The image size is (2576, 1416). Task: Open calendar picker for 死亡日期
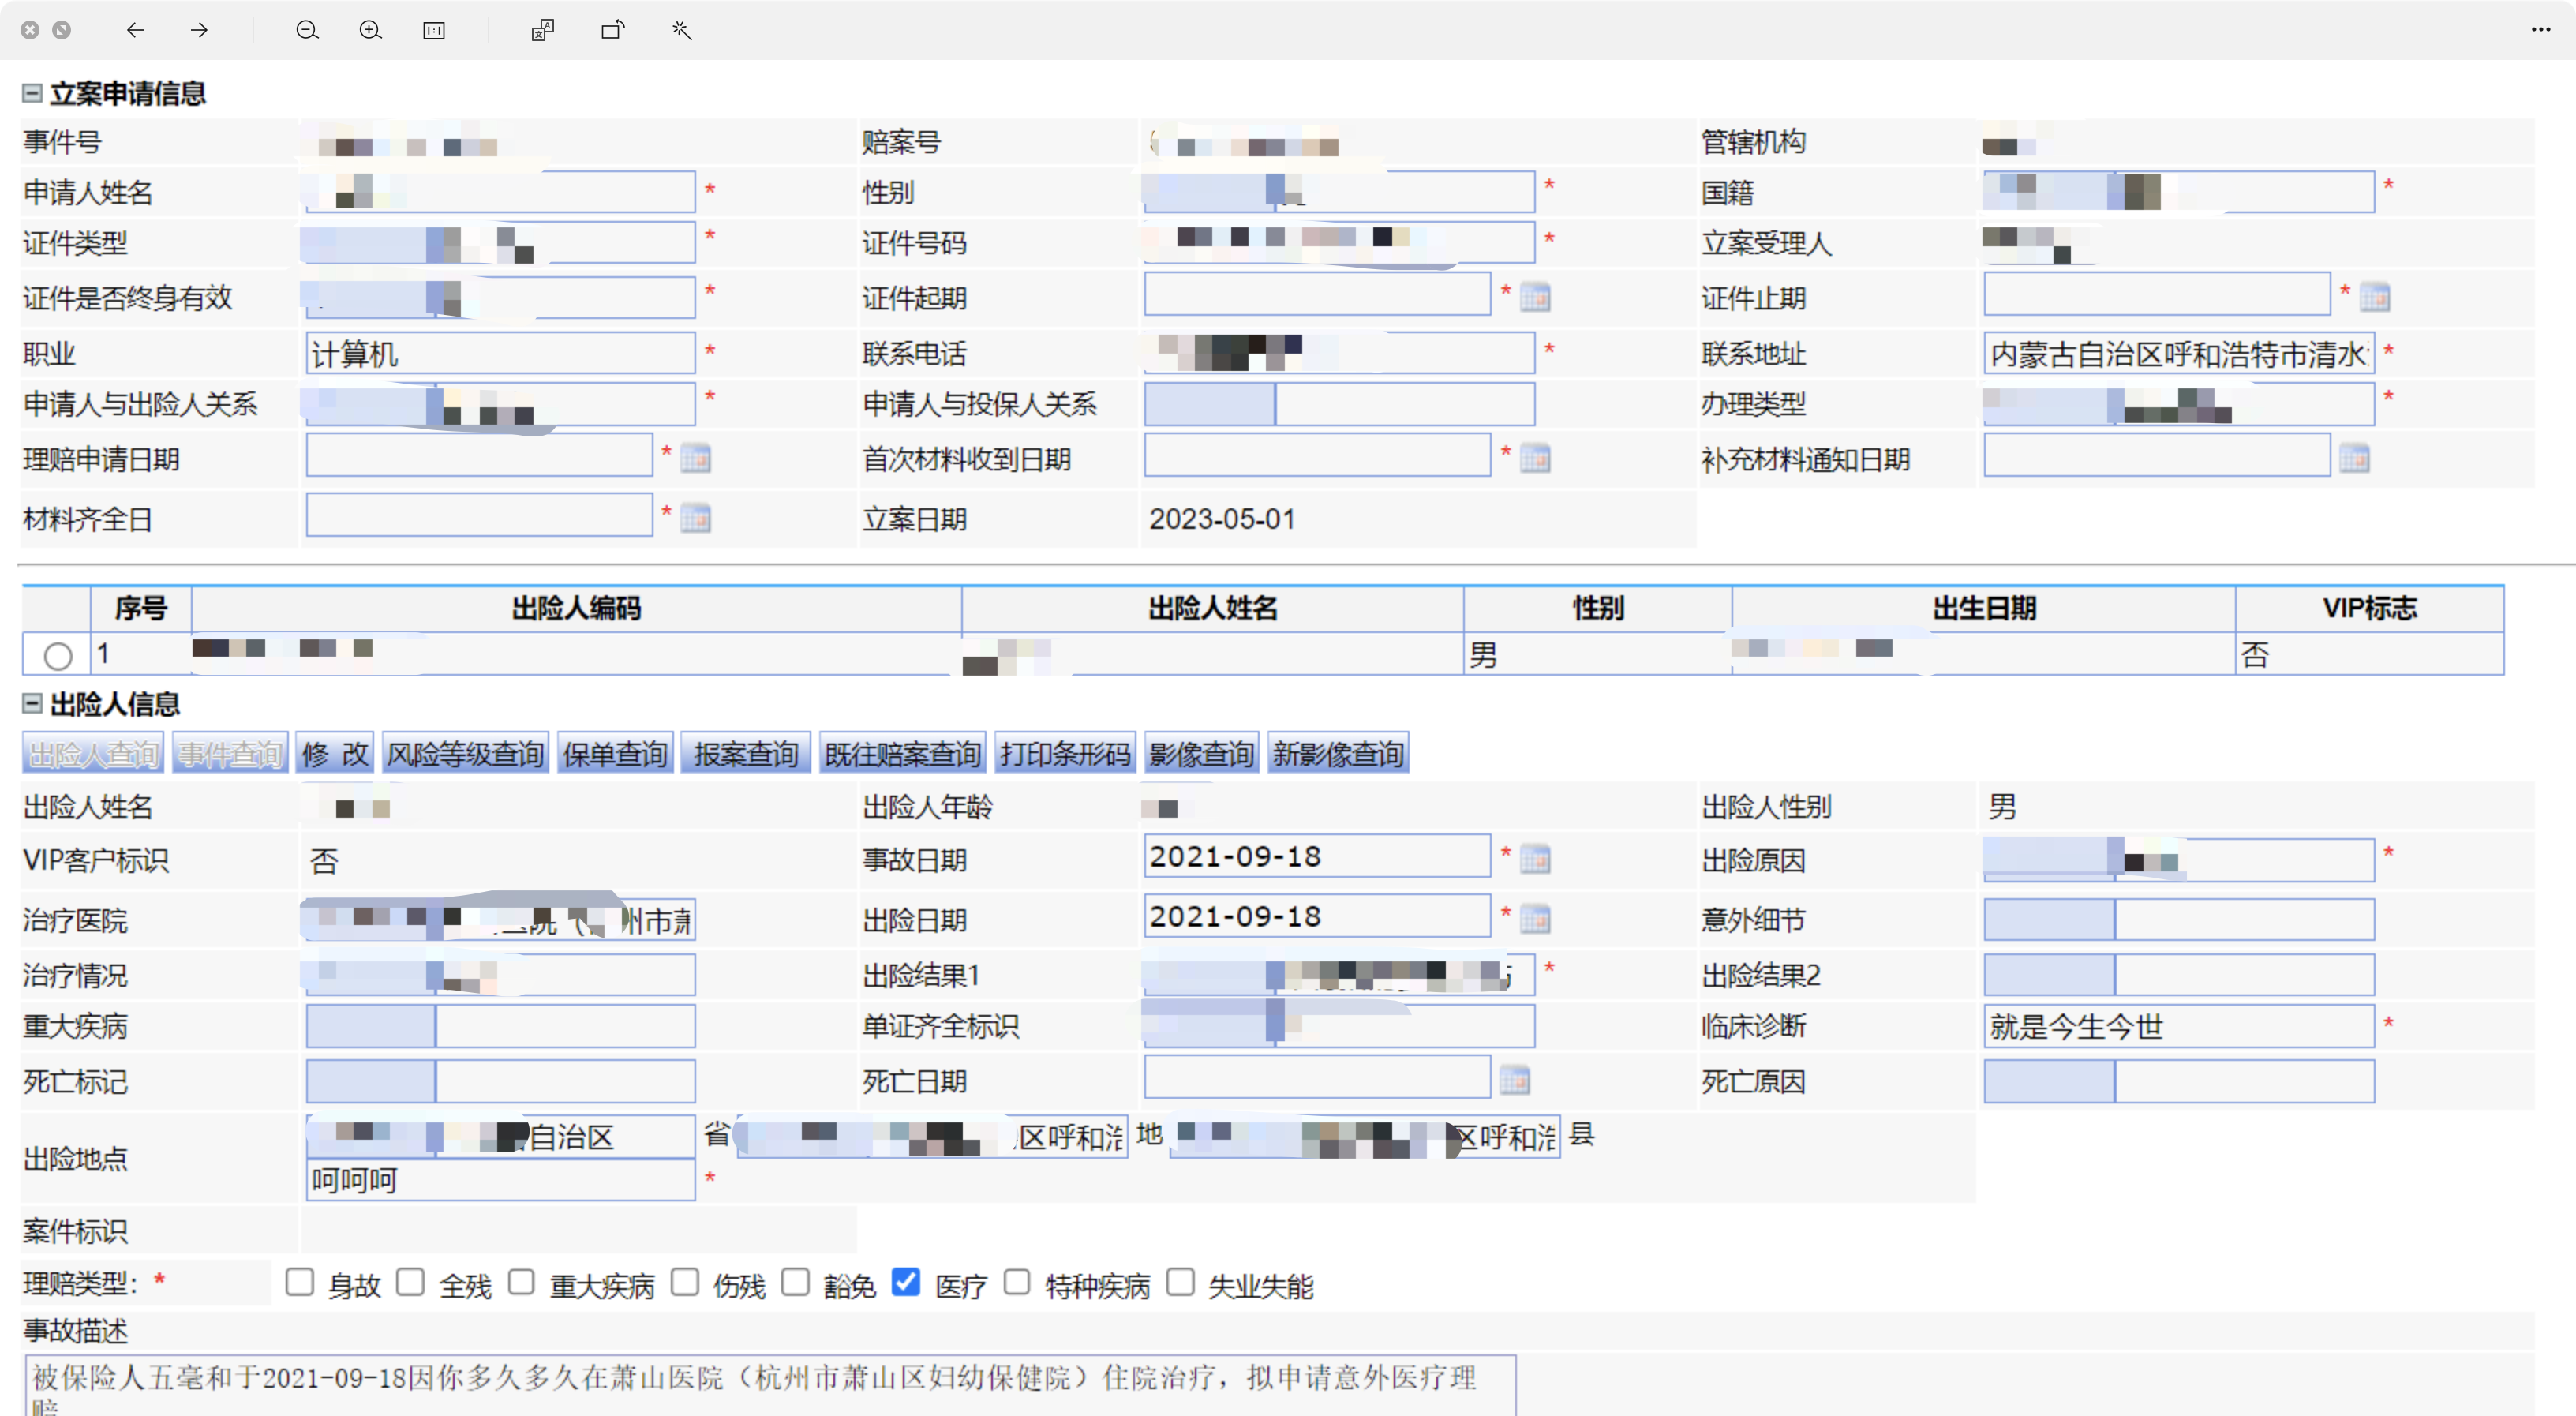coord(1514,1080)
